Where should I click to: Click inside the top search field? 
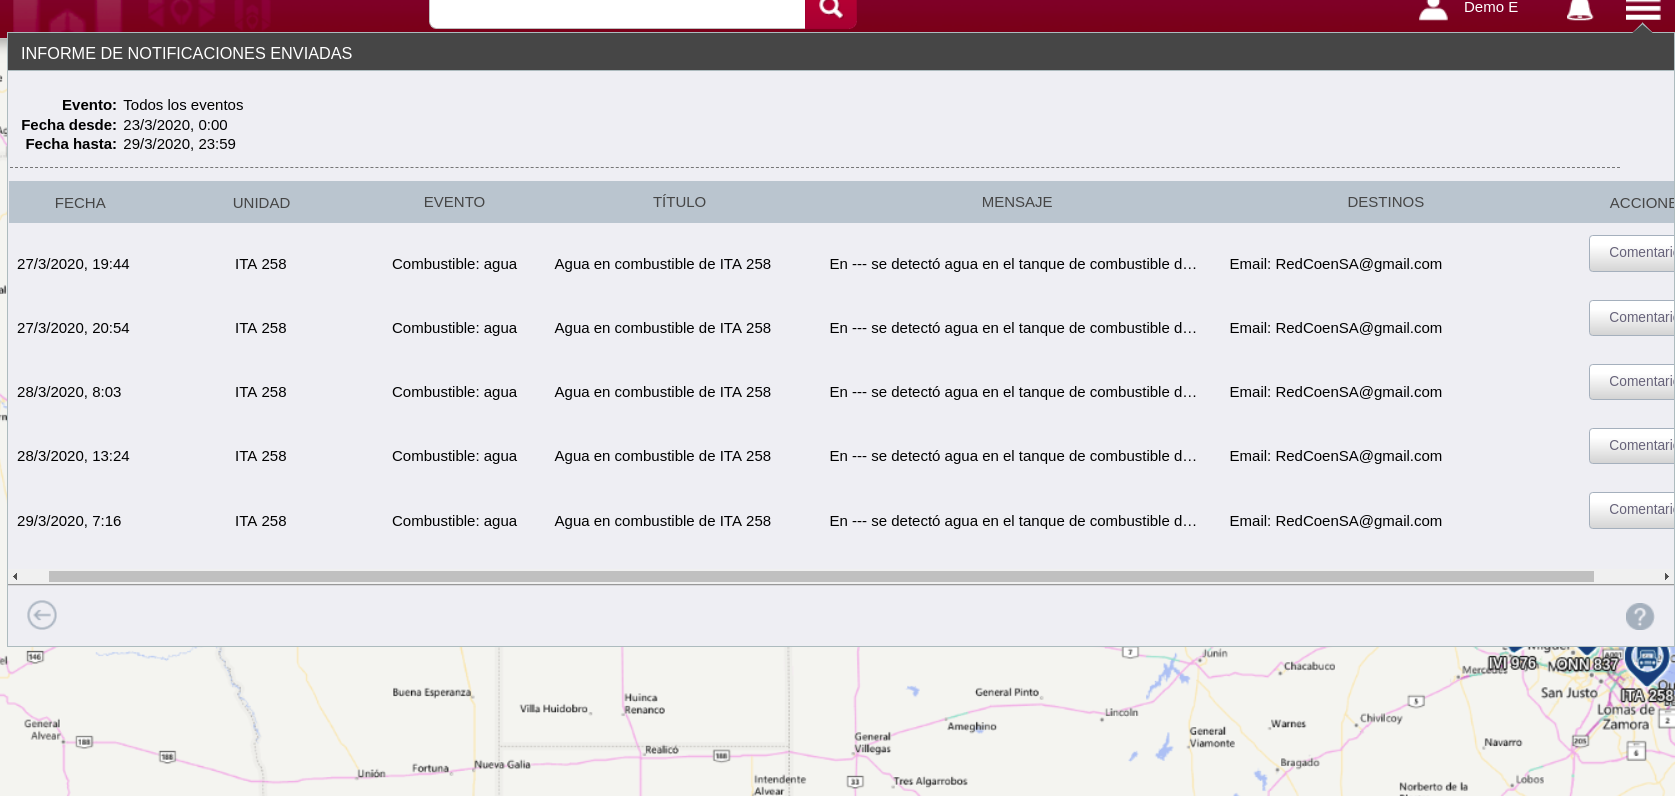coord(616,10)
